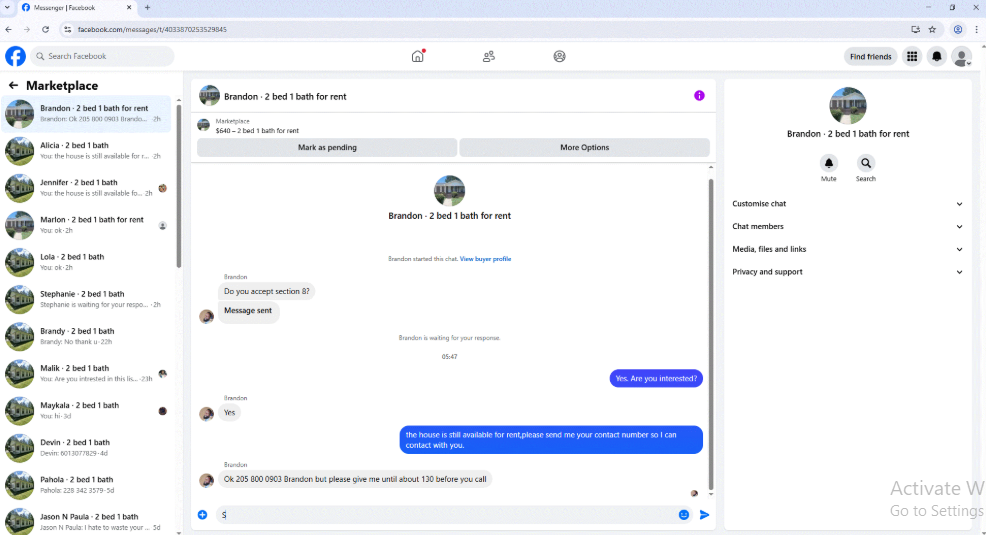Install app icon in address bar
The height and width of the screenshot is (535, 986).
pos(916,30)
